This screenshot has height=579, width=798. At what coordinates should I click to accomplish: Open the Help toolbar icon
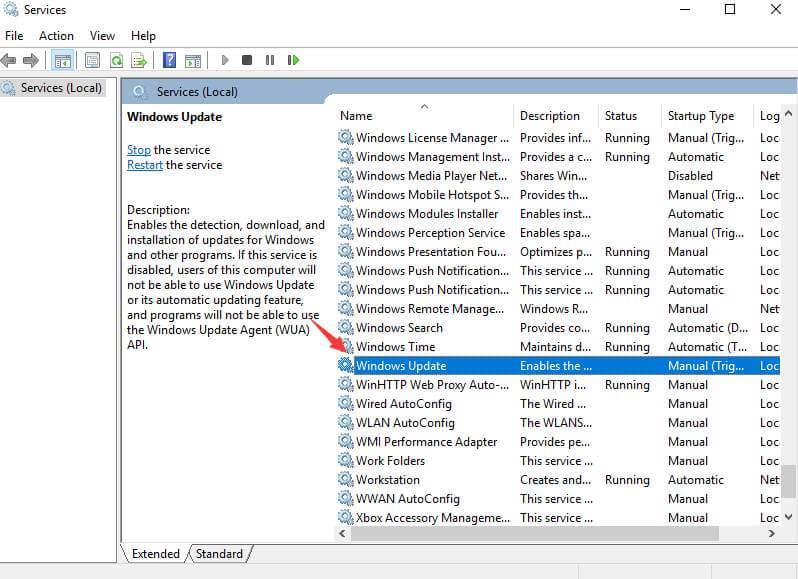pyautogui.click(x=169, y=60)
